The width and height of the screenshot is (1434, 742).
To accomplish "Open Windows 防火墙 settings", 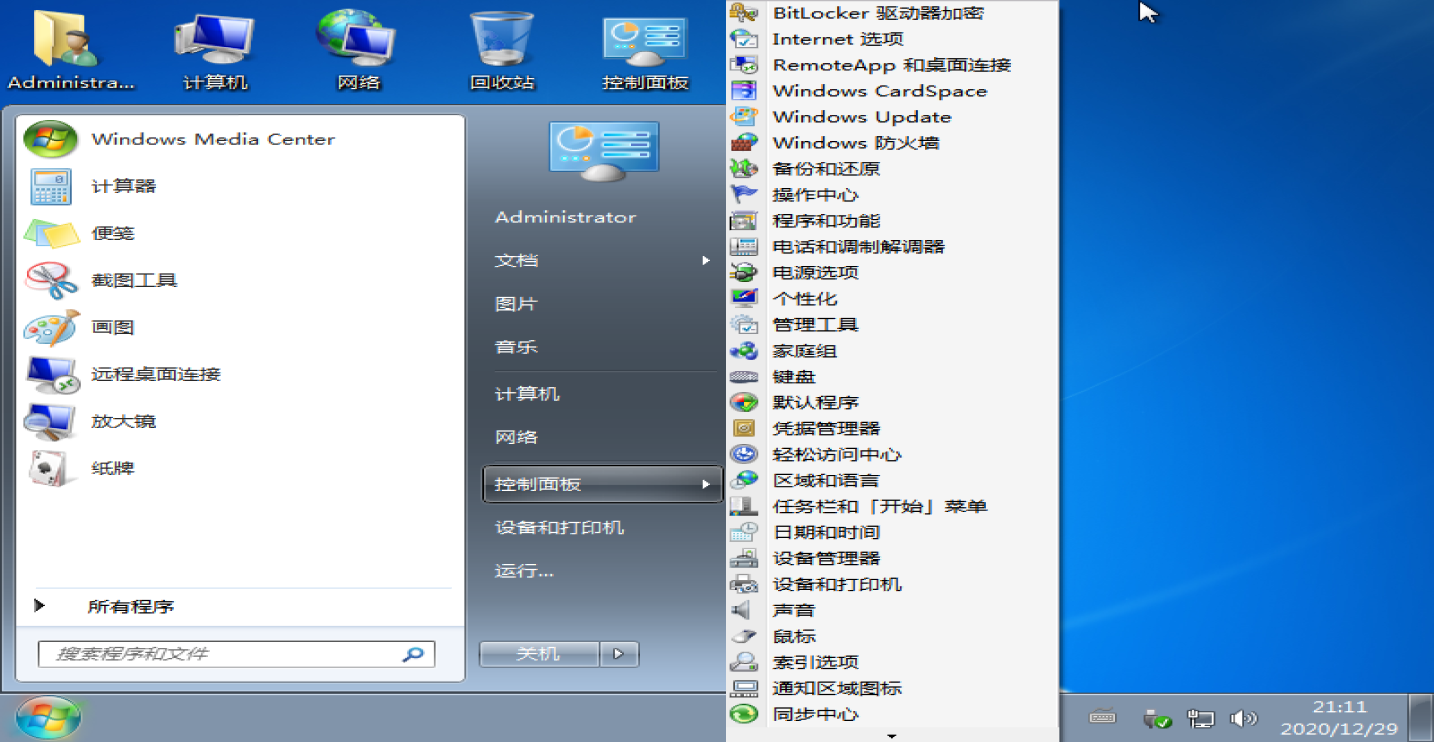I will pos(892,143).
